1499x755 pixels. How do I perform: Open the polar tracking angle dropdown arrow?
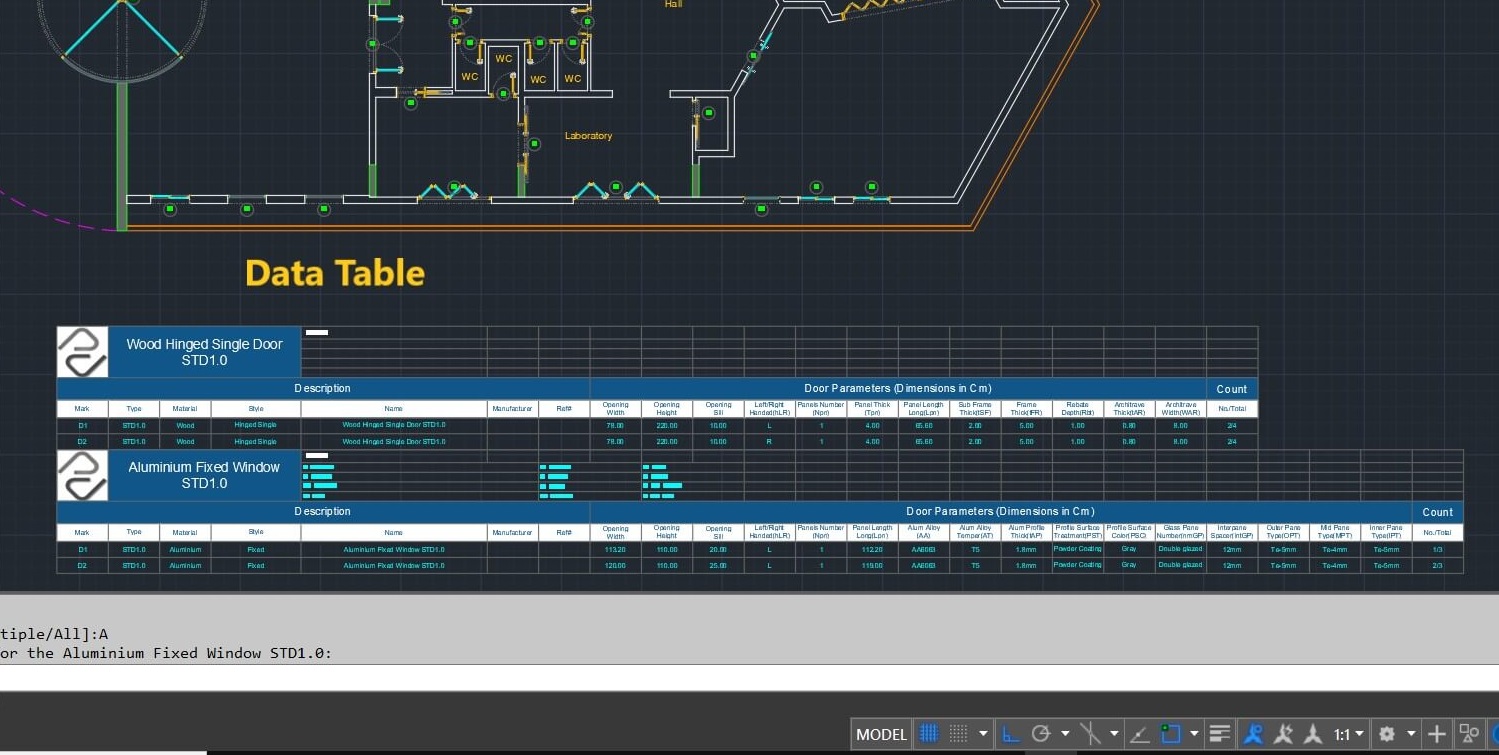1064,733
